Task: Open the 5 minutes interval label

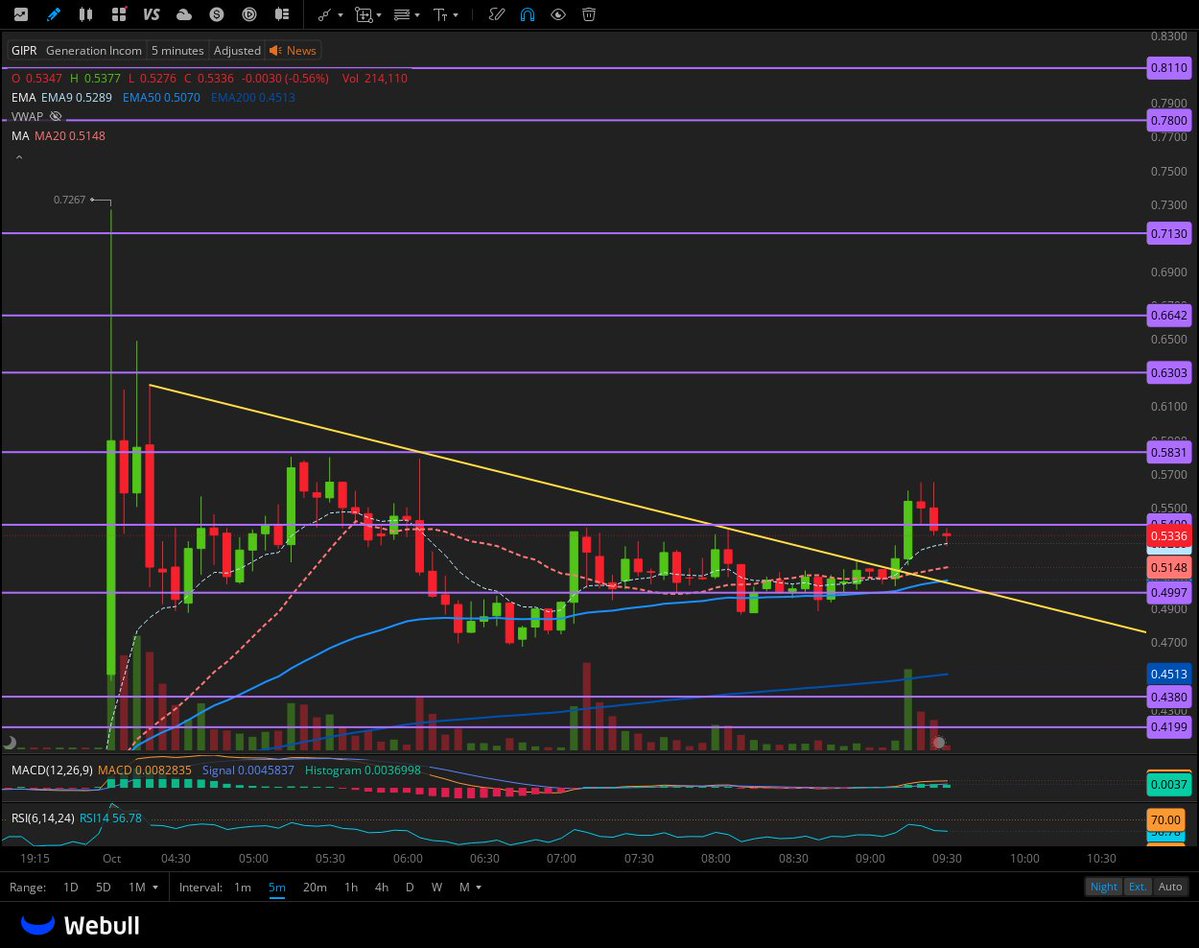Action: point(177,50)
